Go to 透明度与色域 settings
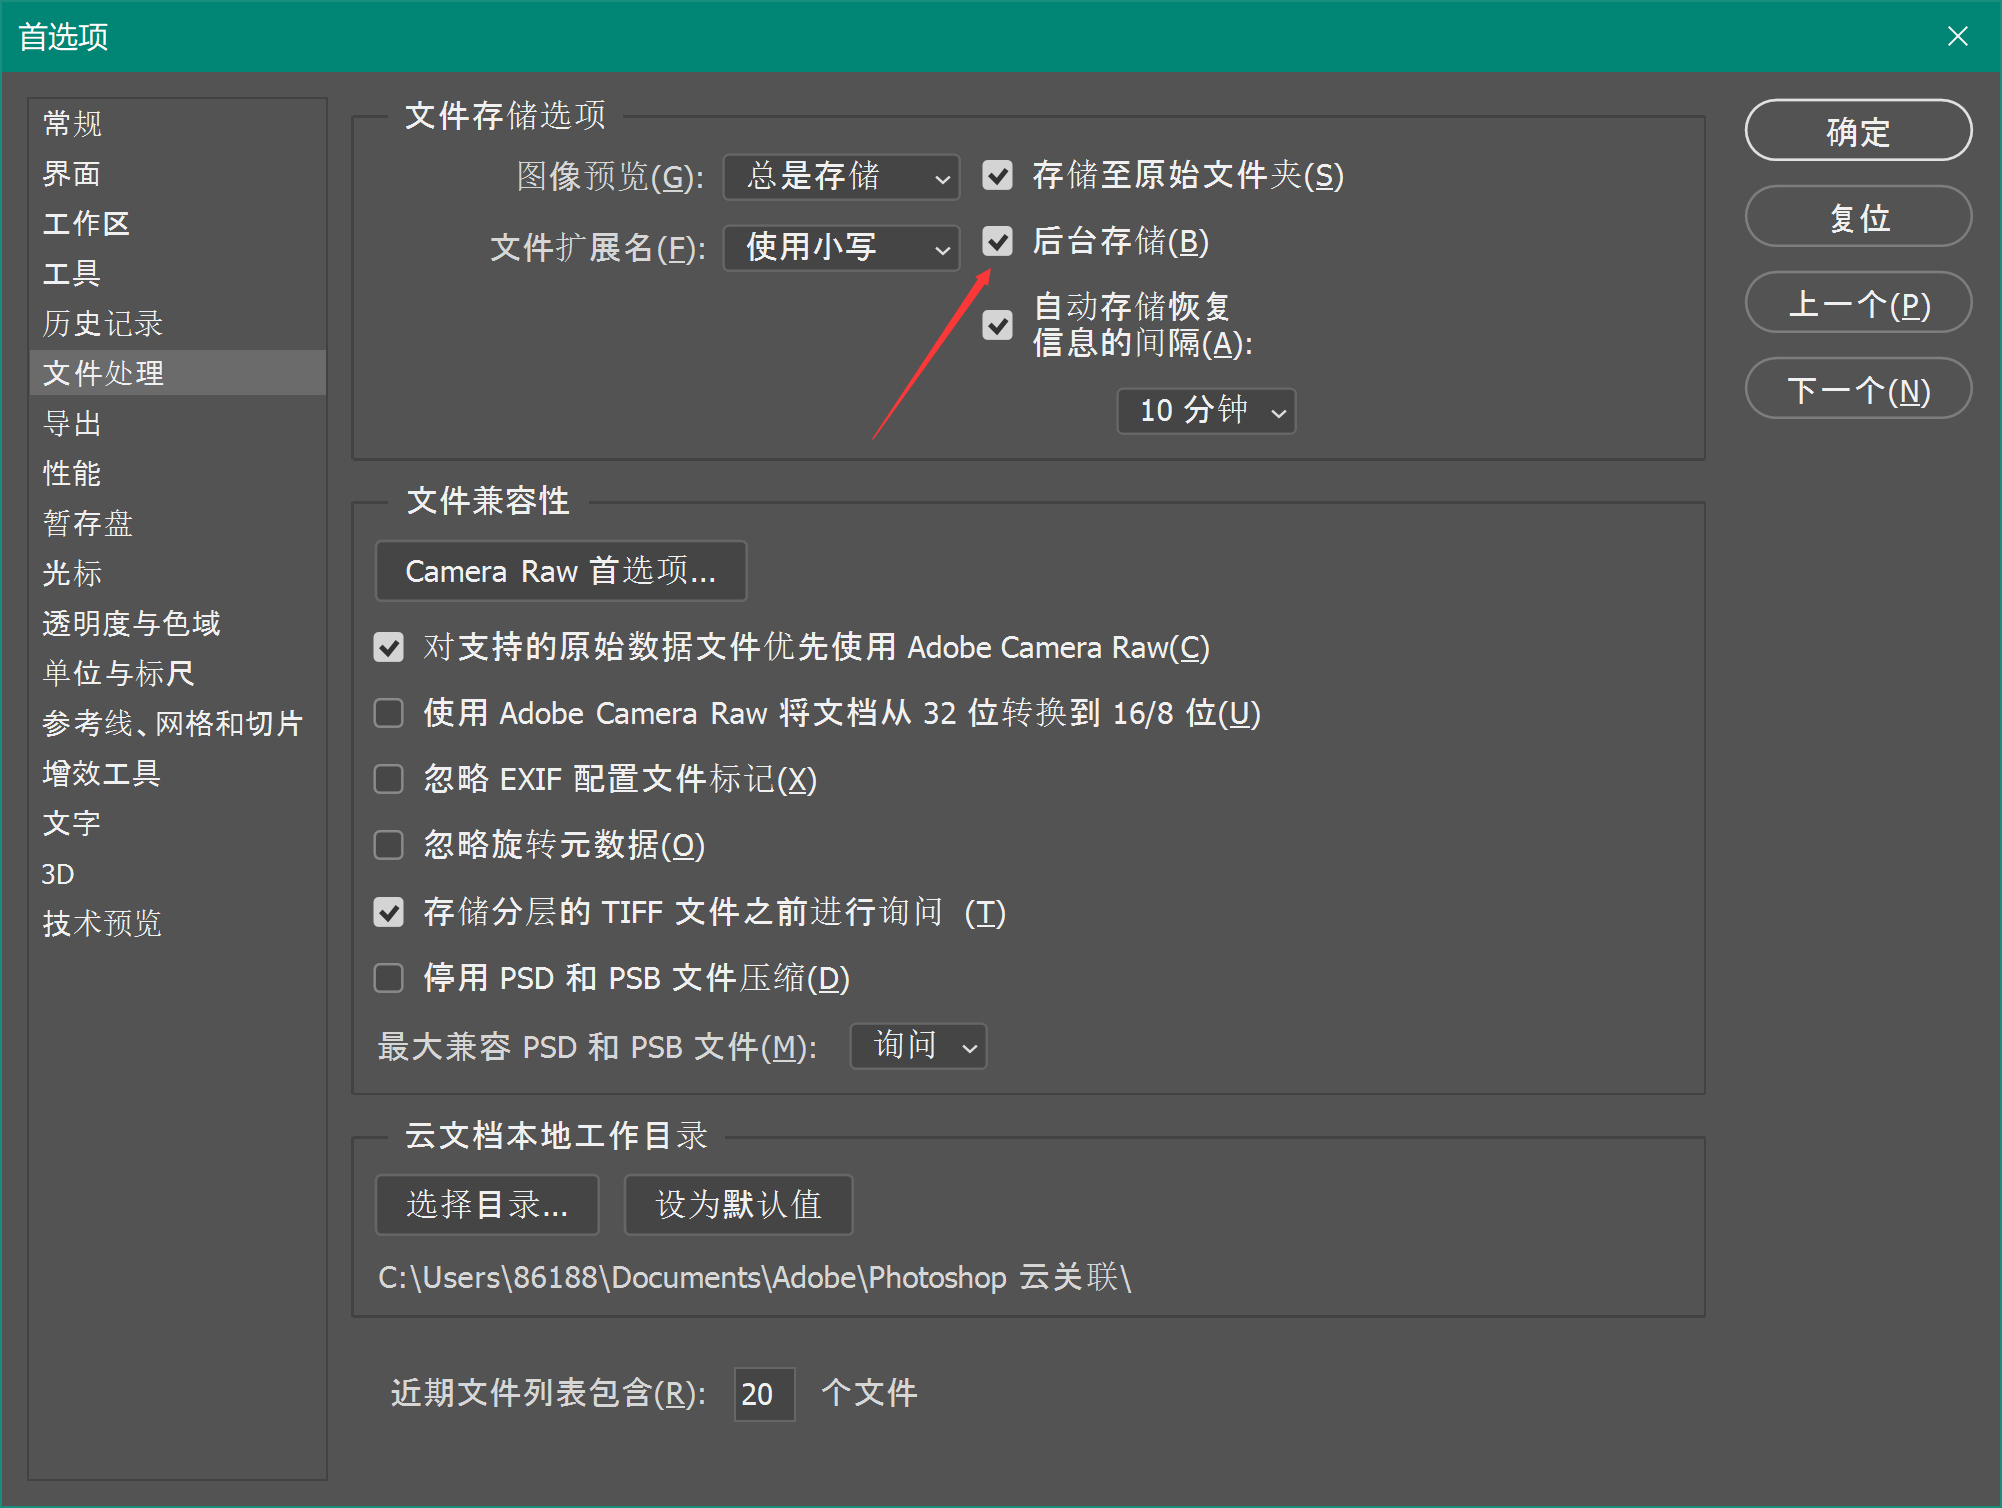Image resolution: width=2002 pixels, height=1508 pixels. pos(131,623)
